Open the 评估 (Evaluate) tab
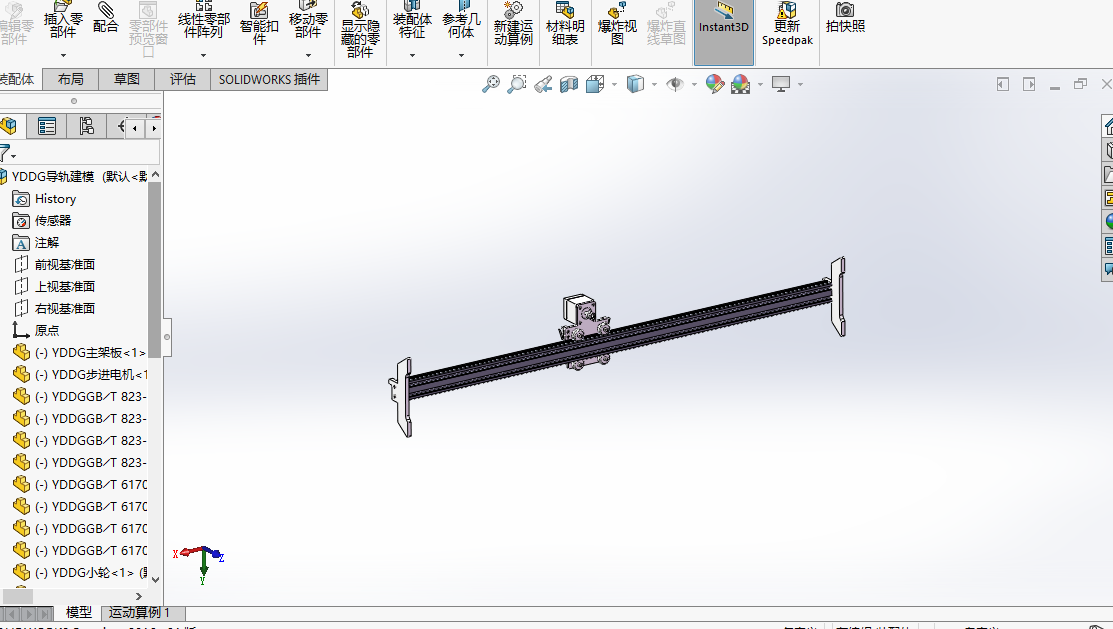 [182, 80]
